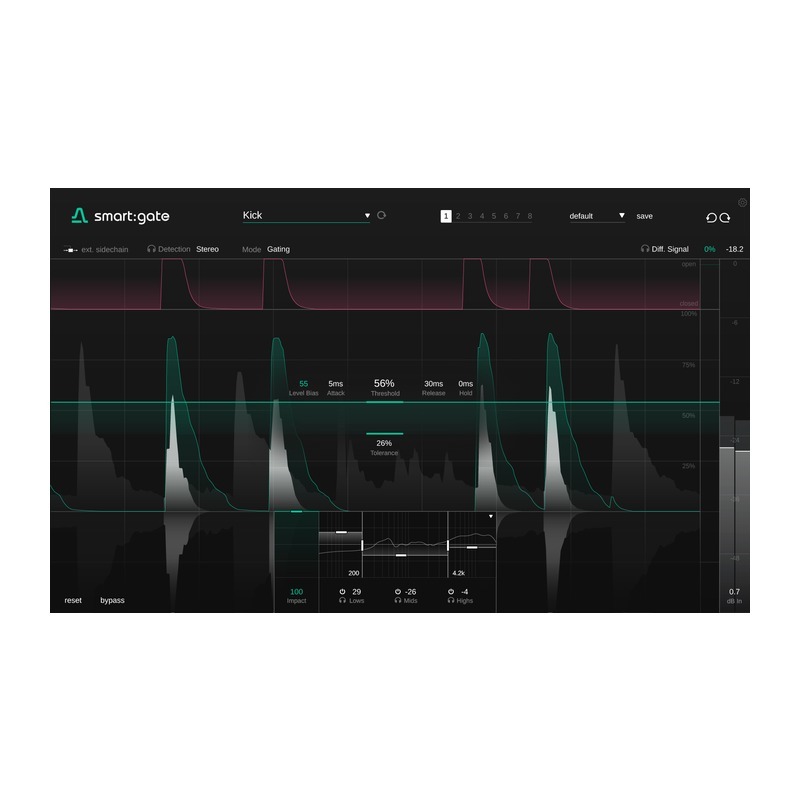800x800 pixels.
Task: Click the low-mid crossover divider handle
Action: coord(362,546)
